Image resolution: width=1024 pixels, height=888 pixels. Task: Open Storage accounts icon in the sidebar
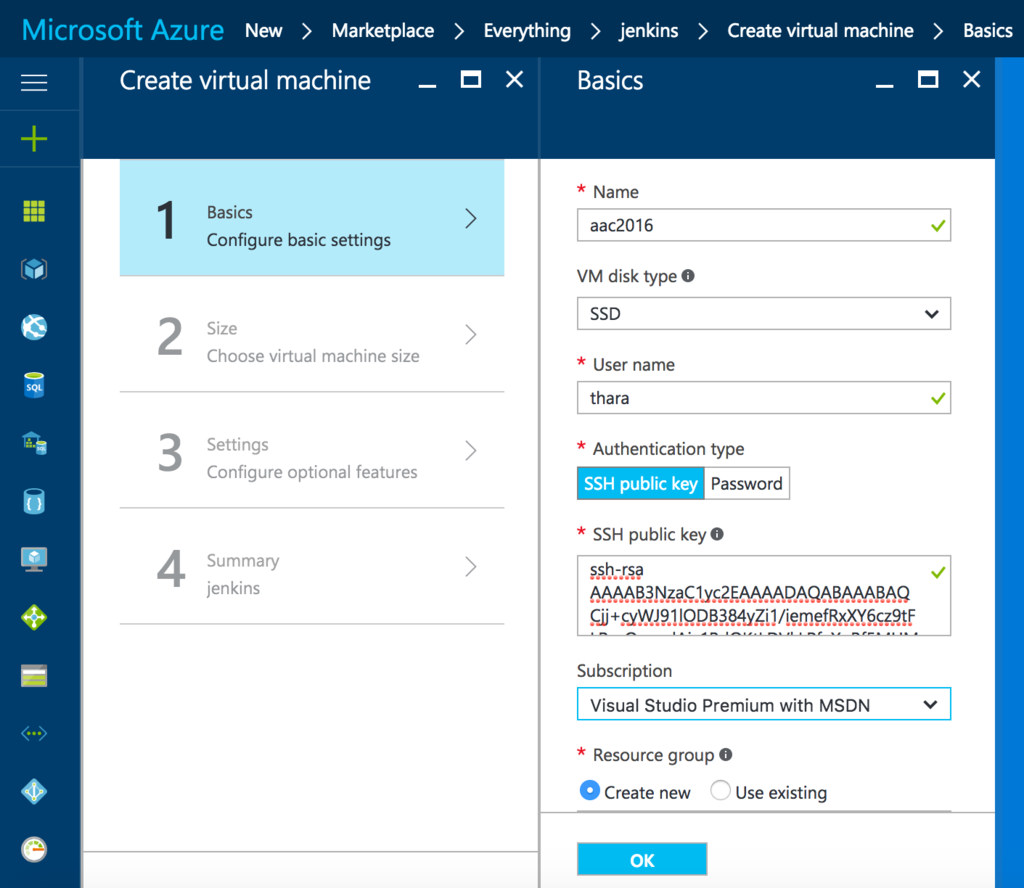pyautogui.click(x=34, y=676)
